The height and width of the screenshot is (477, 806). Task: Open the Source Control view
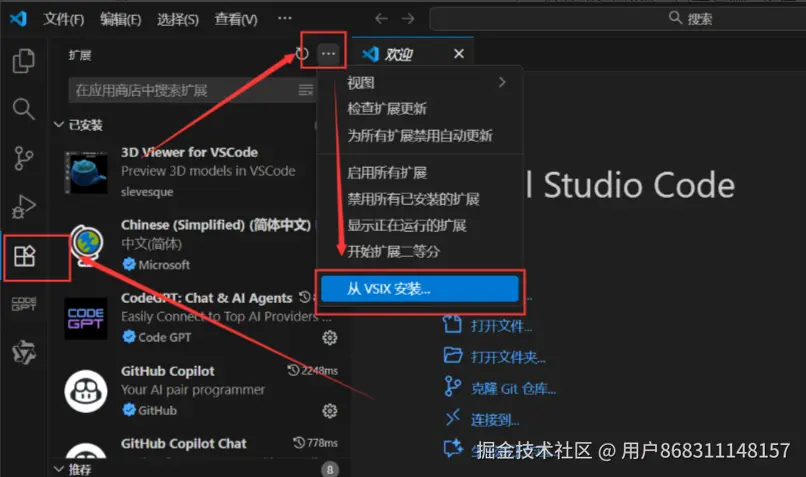click(24, 158)
